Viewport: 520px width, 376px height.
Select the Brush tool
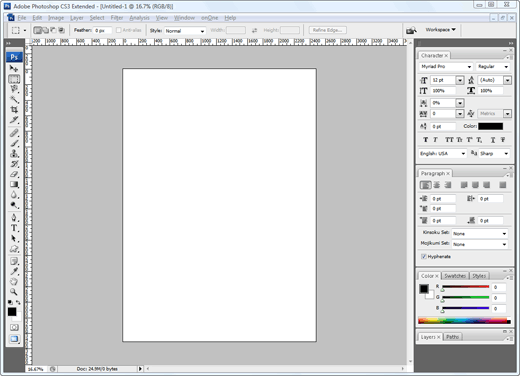14,143
